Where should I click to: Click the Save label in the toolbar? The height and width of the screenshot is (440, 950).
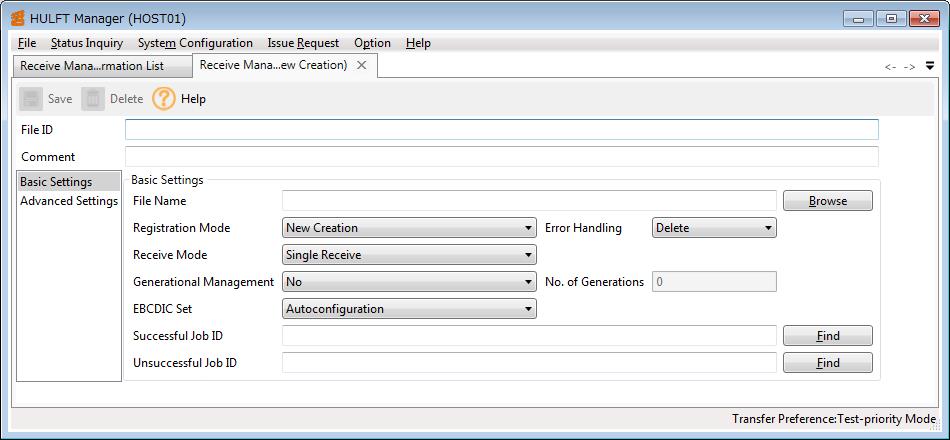tap(60, 99)
